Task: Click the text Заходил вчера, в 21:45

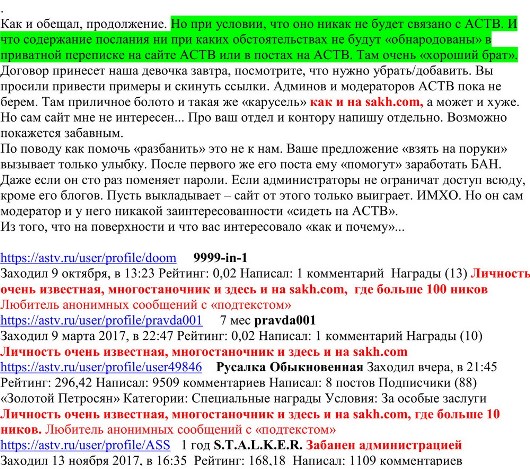Action: pyautogui.click(x=432, y=367)
